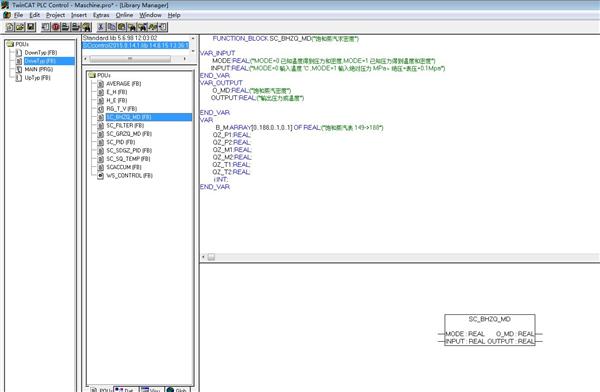600x392 pixels.
Task: Select MAIN (PRG) in the project tree
Action: (39, 69)
